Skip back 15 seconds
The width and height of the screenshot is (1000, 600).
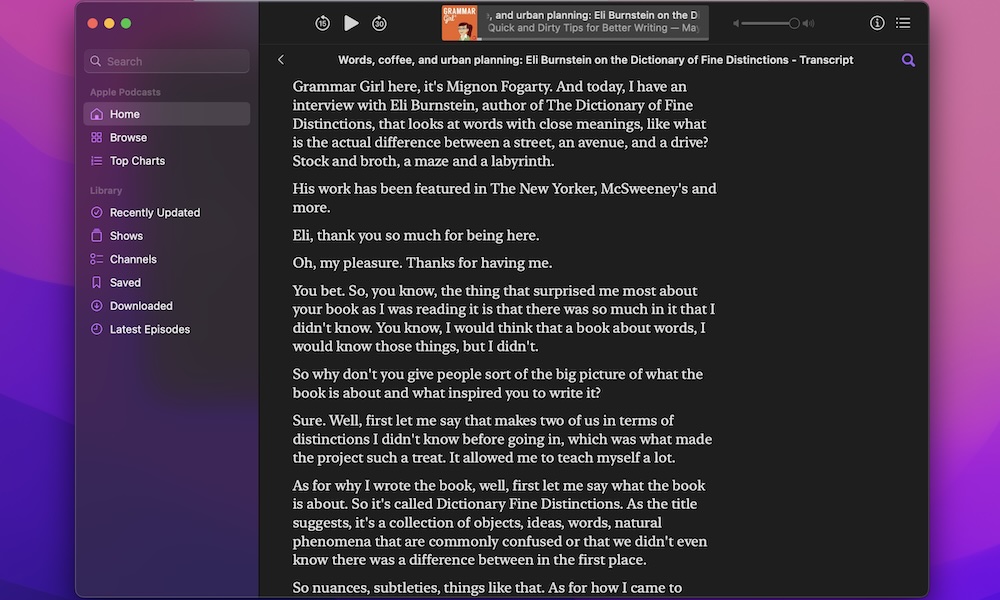tap(323, 24)
